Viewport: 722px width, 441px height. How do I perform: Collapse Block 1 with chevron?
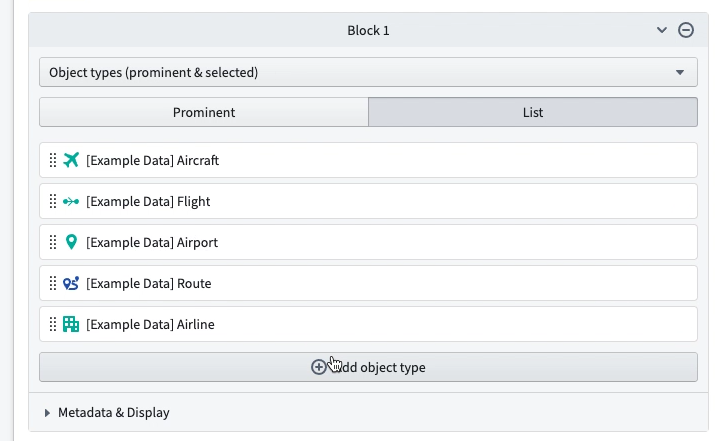662,30
